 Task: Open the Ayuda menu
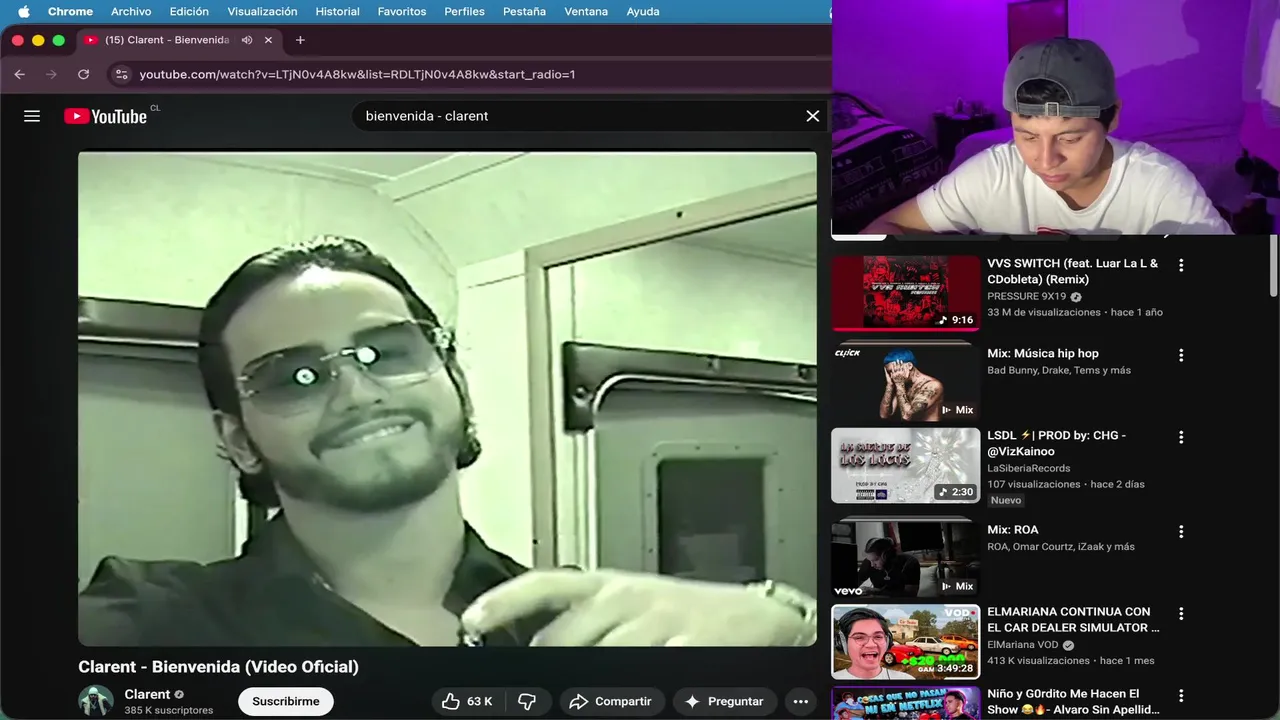pyautogui.click(x=642, y=11)
